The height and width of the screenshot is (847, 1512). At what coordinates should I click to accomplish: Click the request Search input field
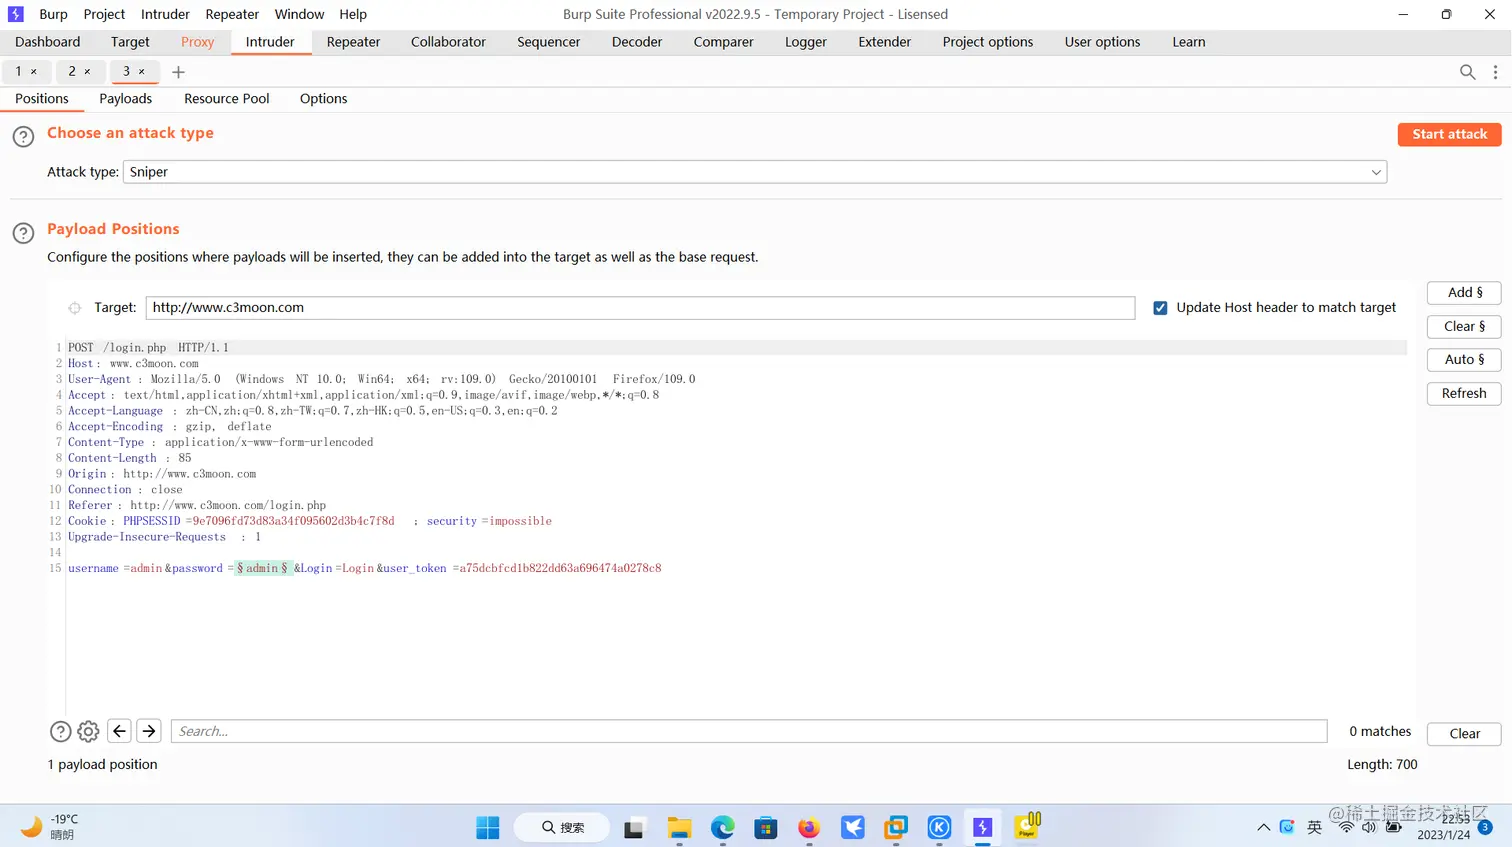click(749, 731)
